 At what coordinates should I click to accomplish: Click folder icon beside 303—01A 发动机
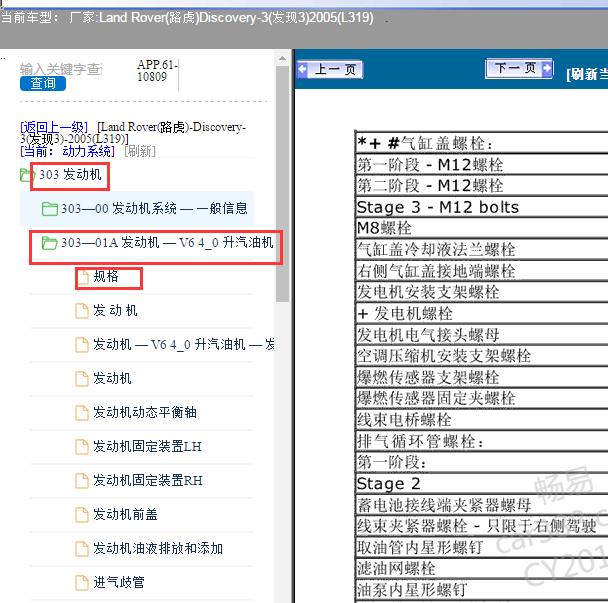pyautogui.click(x=50, y=243)
